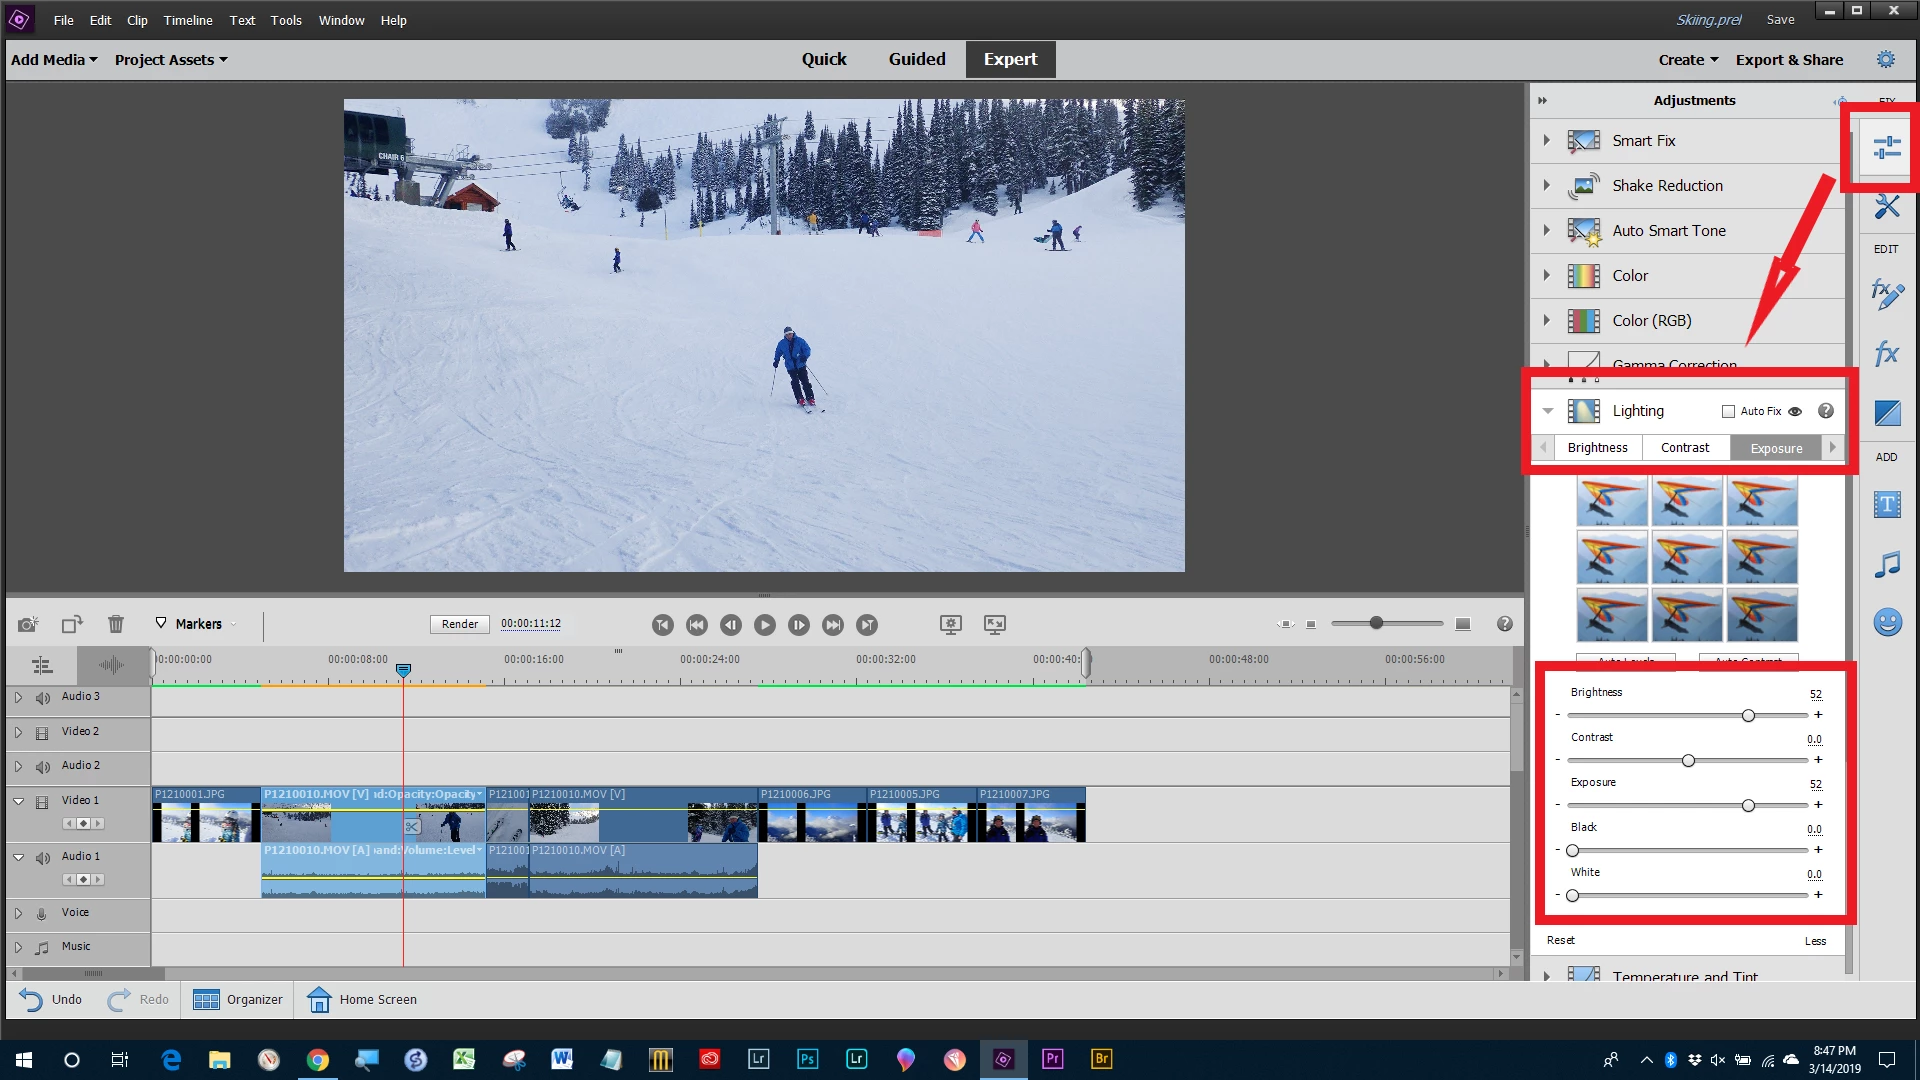The image size is (1920, 1080).
Task: Expand the Smart Fix adjustment
Action: pyautogui.click(x=1546, y=140)
